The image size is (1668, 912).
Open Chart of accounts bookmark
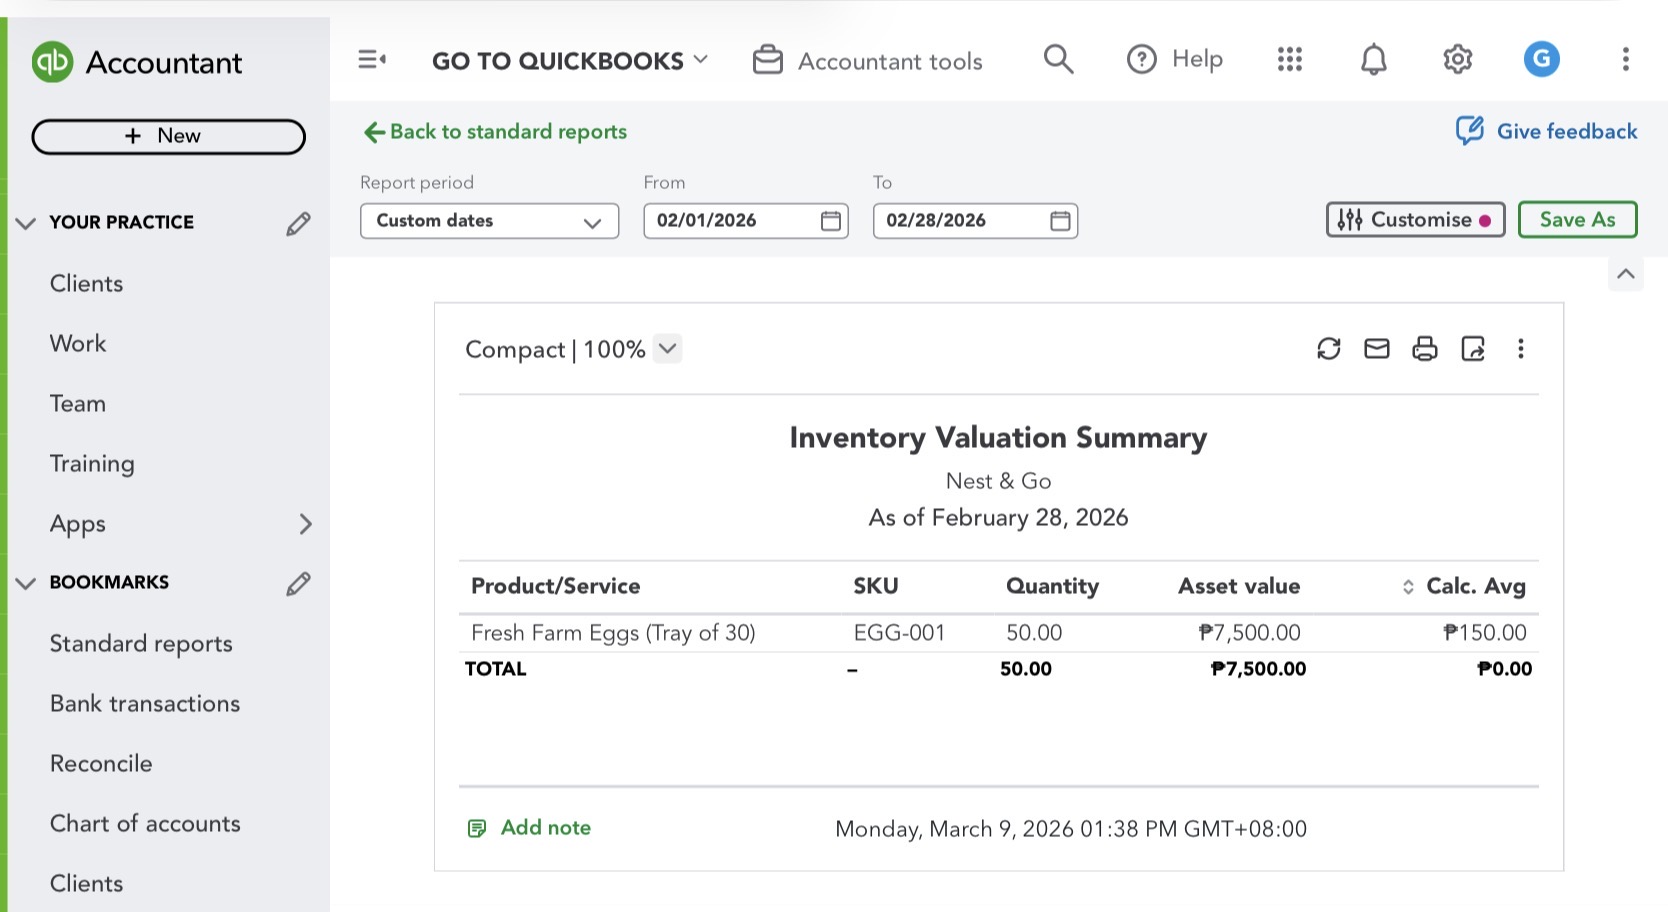coord(145,824)
